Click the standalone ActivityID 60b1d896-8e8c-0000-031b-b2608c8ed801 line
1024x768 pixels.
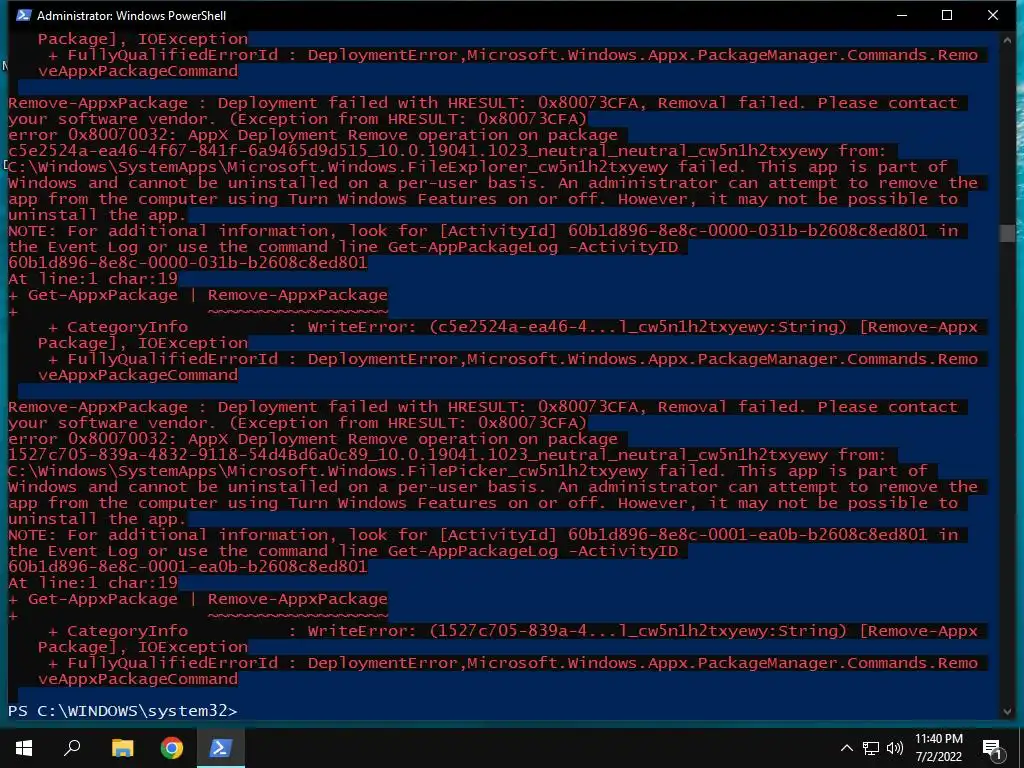point(187,263)
